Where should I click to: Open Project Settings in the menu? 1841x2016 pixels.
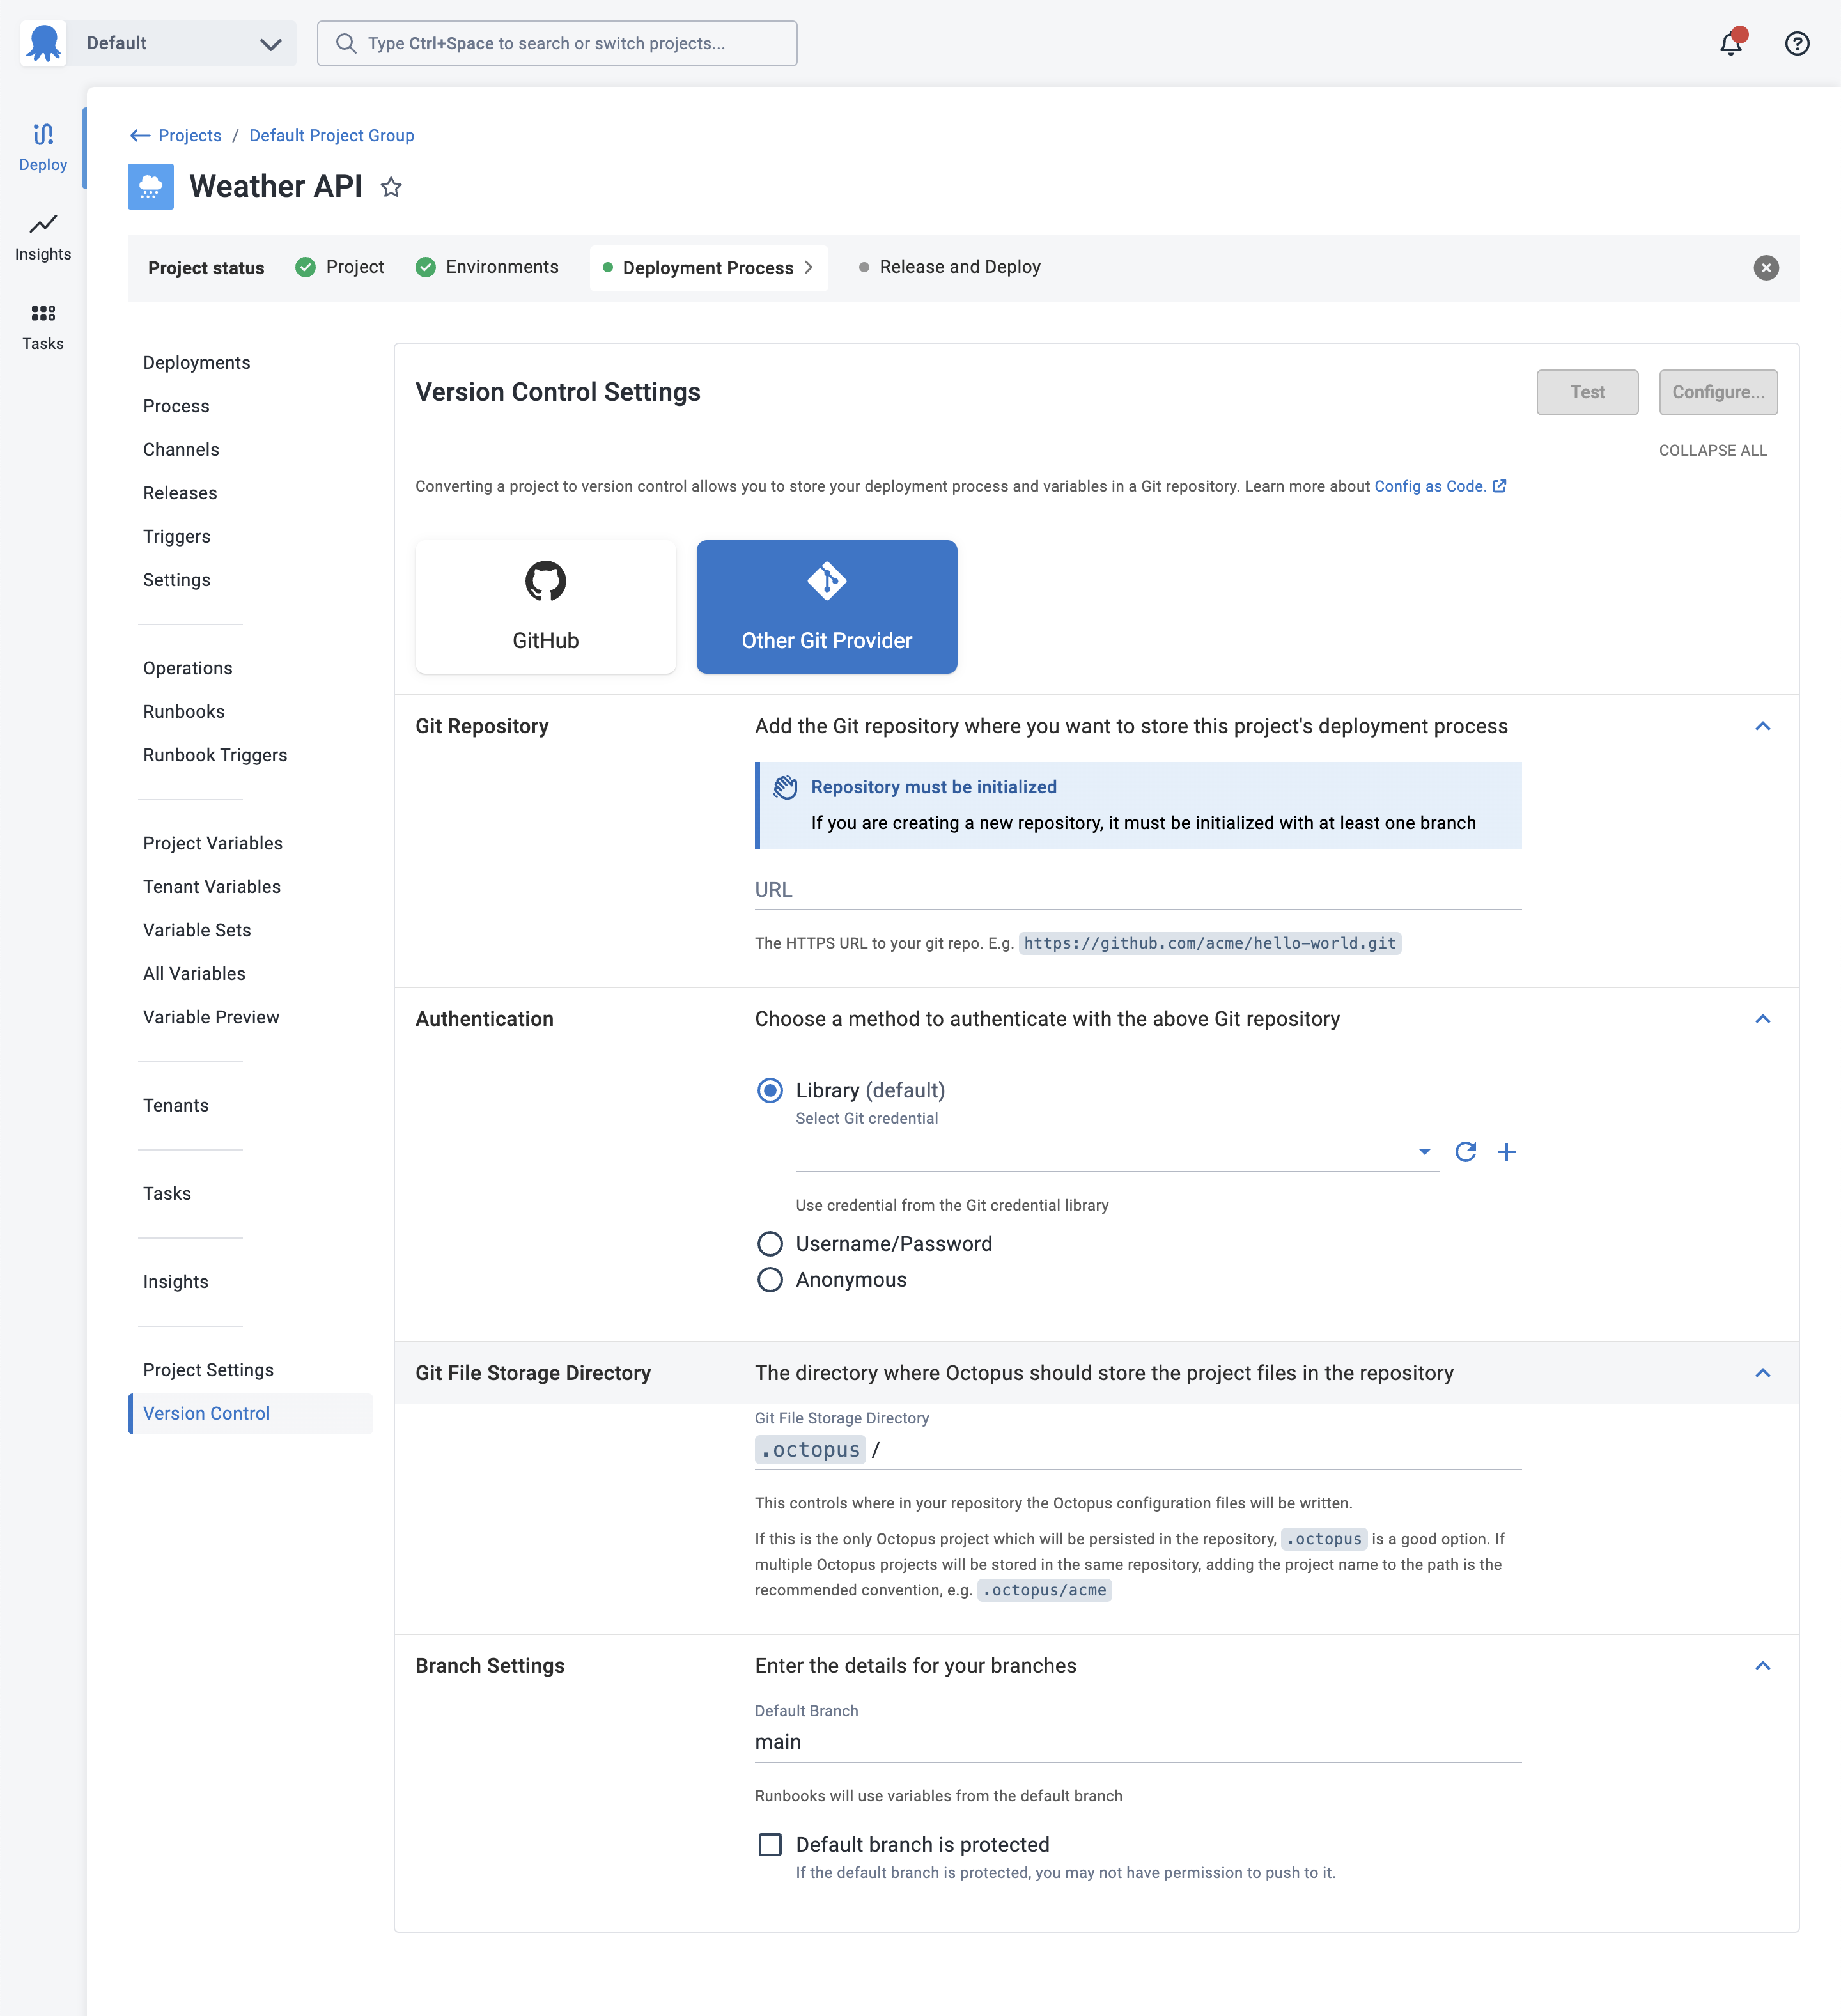[208, 1370]
